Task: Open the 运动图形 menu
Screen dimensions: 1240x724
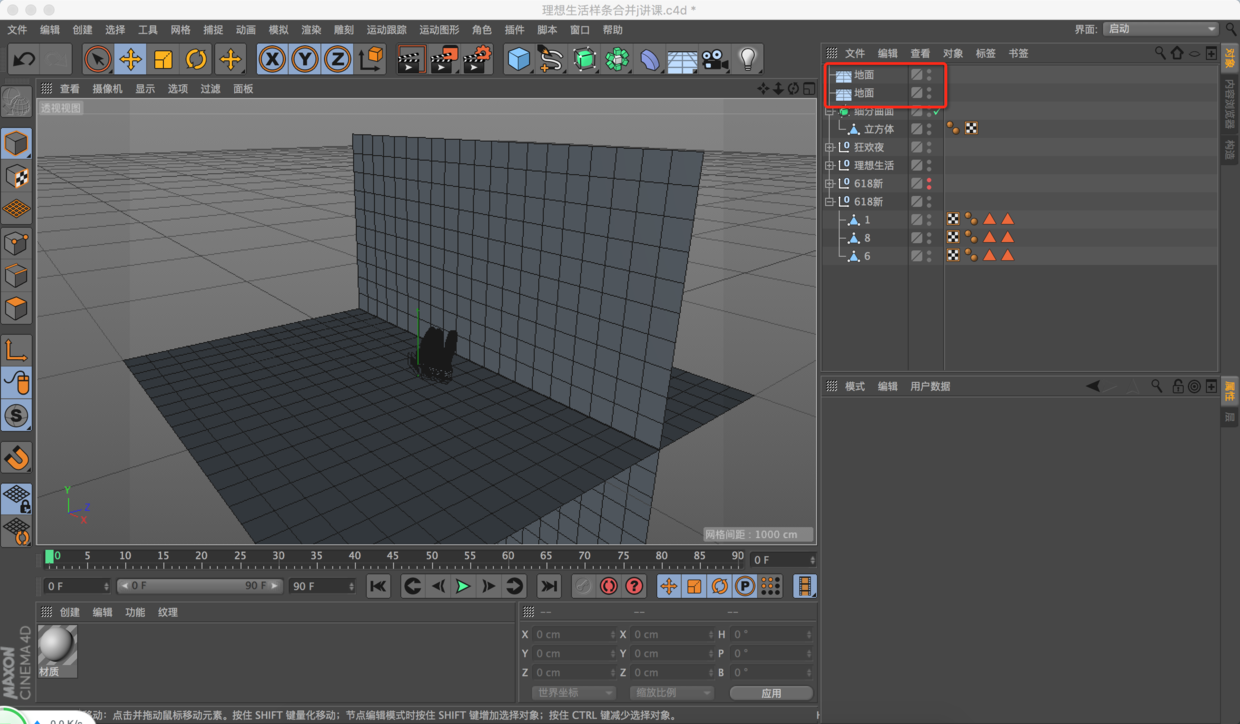Action: (439, 30)
